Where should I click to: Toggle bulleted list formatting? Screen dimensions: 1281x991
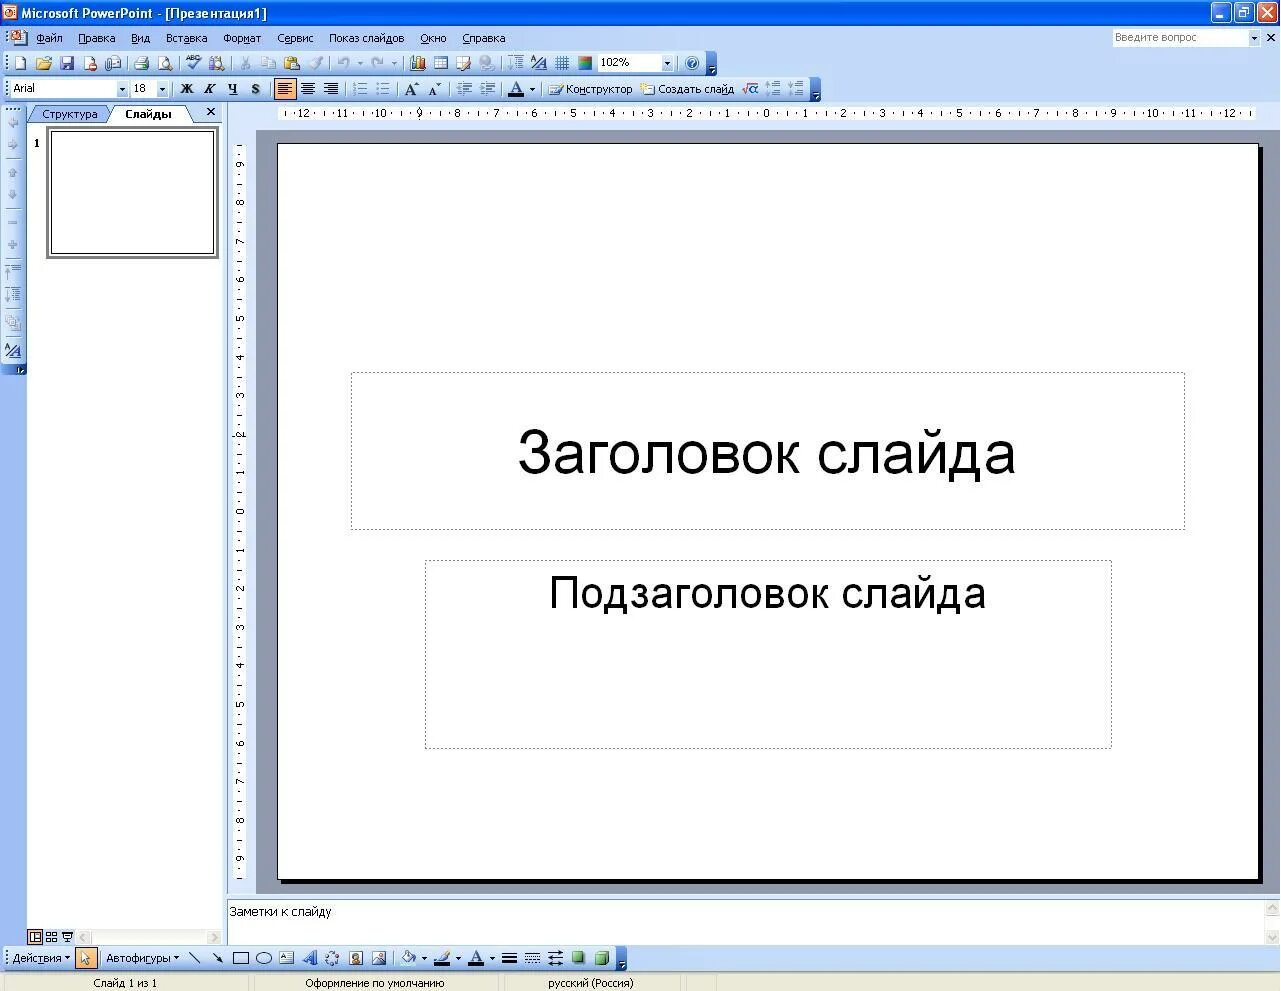[x=382, y=89]
